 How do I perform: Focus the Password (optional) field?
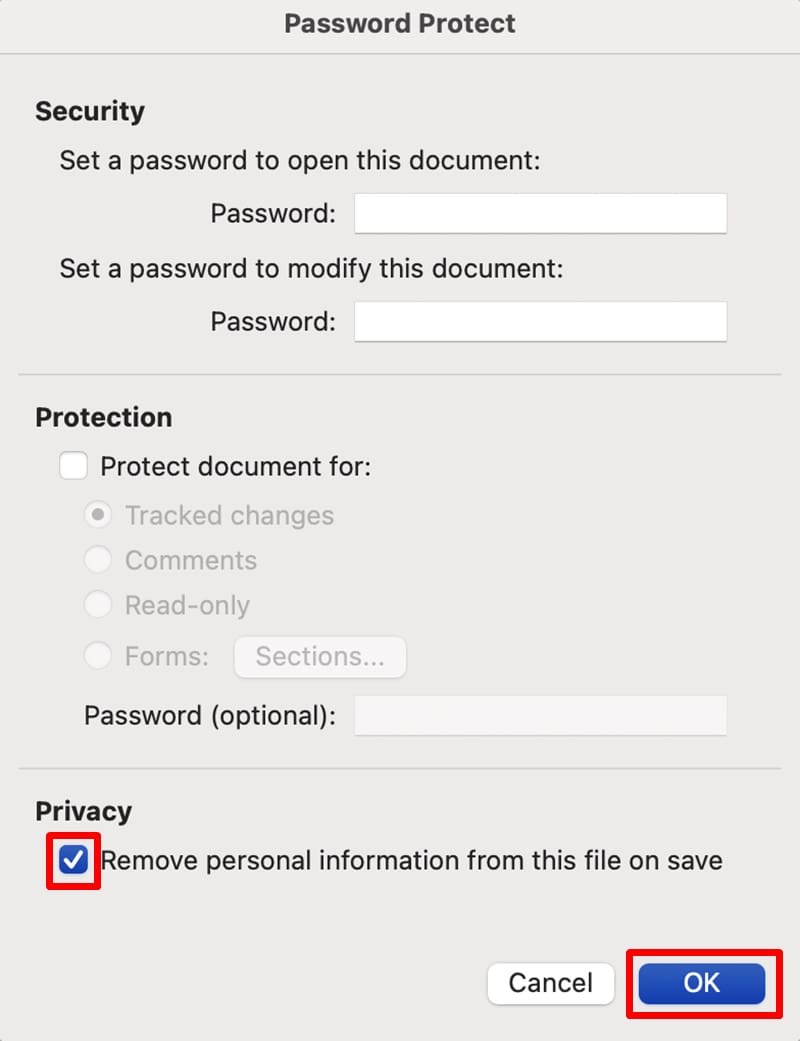tap(540, 716)
